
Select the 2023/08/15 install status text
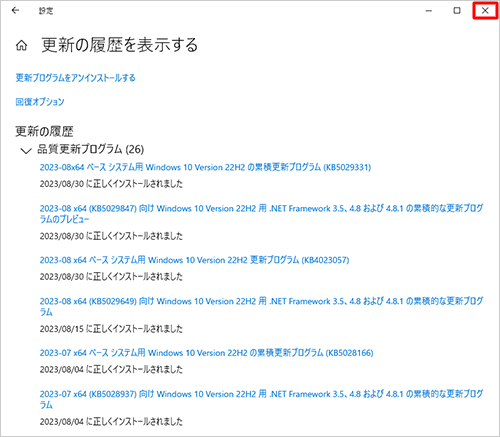click(111, 329)
